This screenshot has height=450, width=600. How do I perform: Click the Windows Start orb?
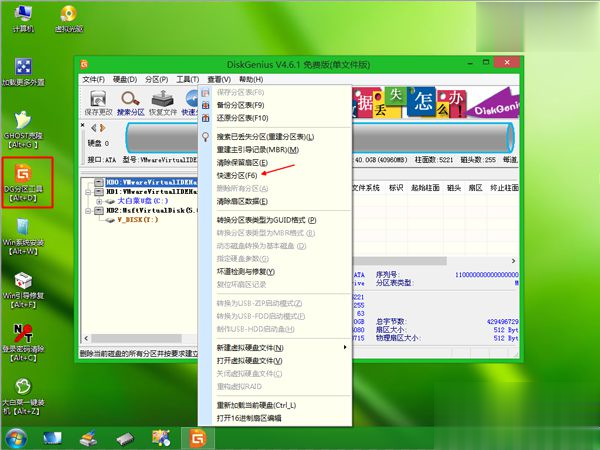[x=16, y=437]
